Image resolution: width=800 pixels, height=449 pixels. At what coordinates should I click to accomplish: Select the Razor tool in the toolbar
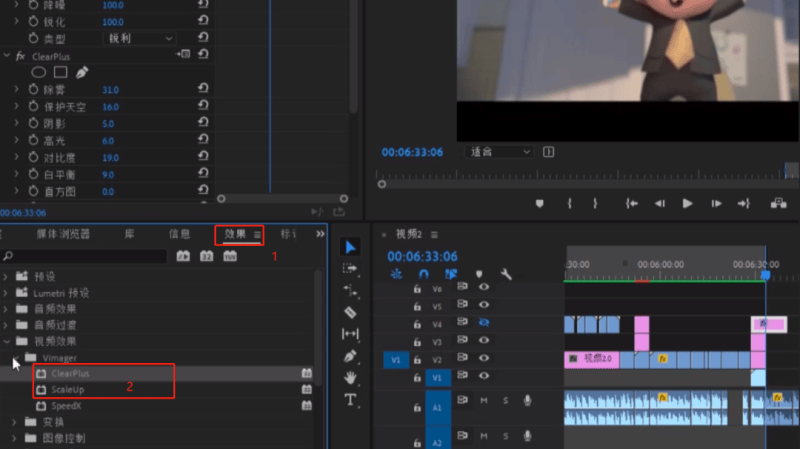[350, 312]
